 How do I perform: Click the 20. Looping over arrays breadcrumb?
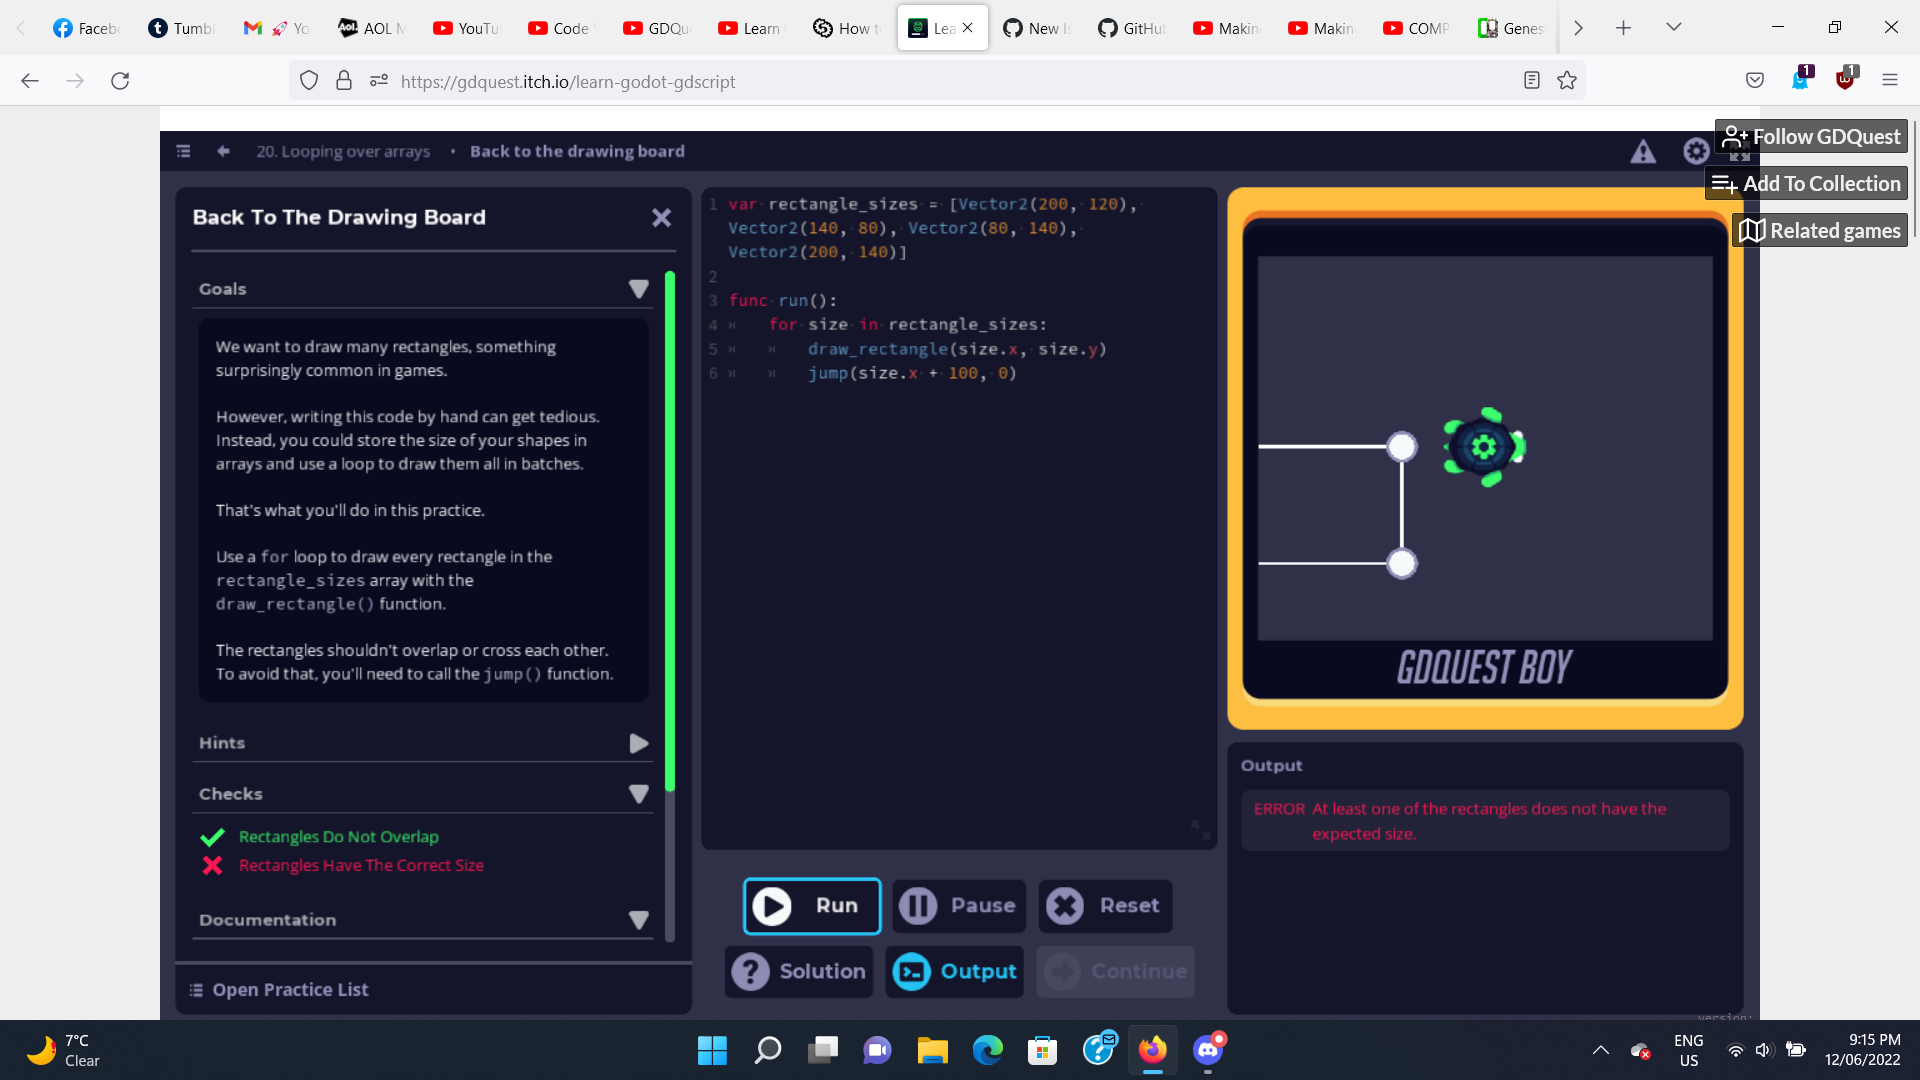pyautogui.click(x=343, y=151)
